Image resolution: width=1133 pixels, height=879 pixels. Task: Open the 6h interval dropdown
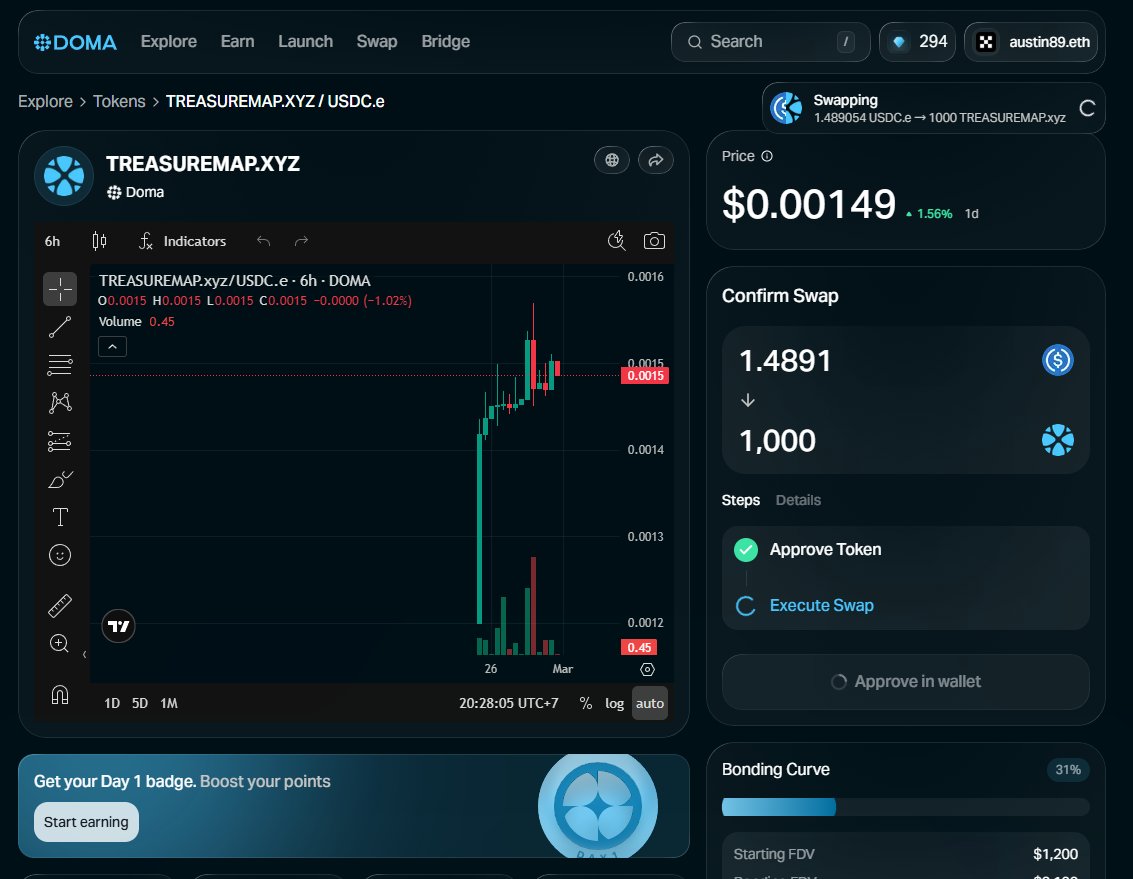tap(53, 241)
